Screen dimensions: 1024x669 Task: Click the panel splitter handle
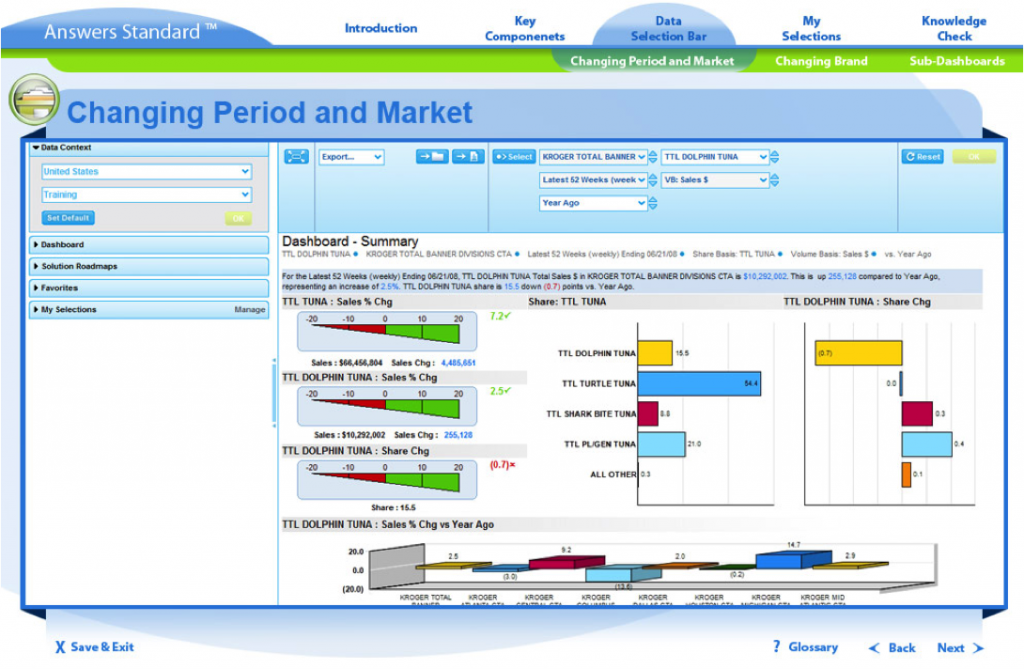274,392
